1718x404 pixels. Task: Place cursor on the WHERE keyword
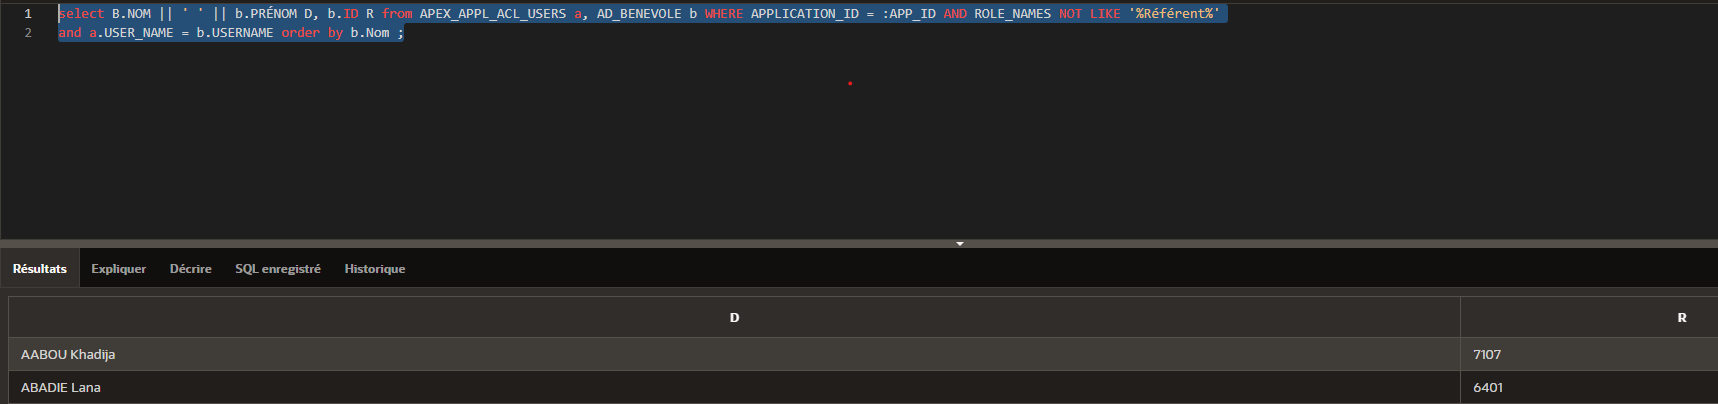[x=723, y=14]
